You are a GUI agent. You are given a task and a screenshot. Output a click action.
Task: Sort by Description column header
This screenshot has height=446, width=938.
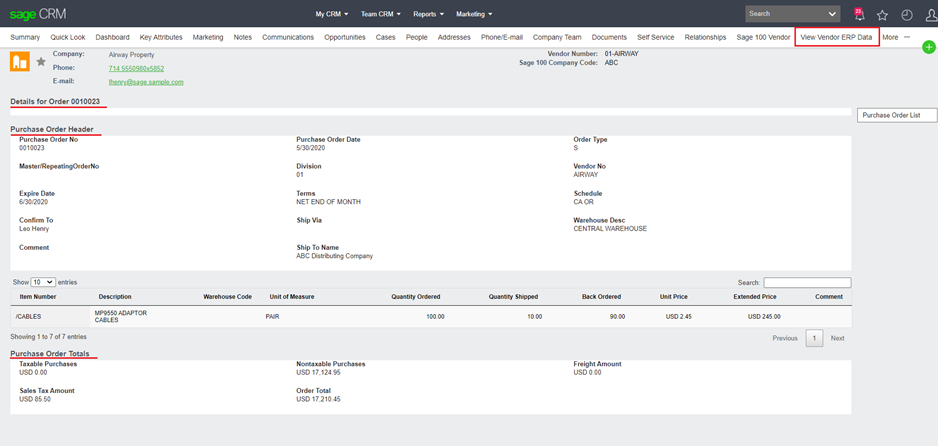(115, 297)
